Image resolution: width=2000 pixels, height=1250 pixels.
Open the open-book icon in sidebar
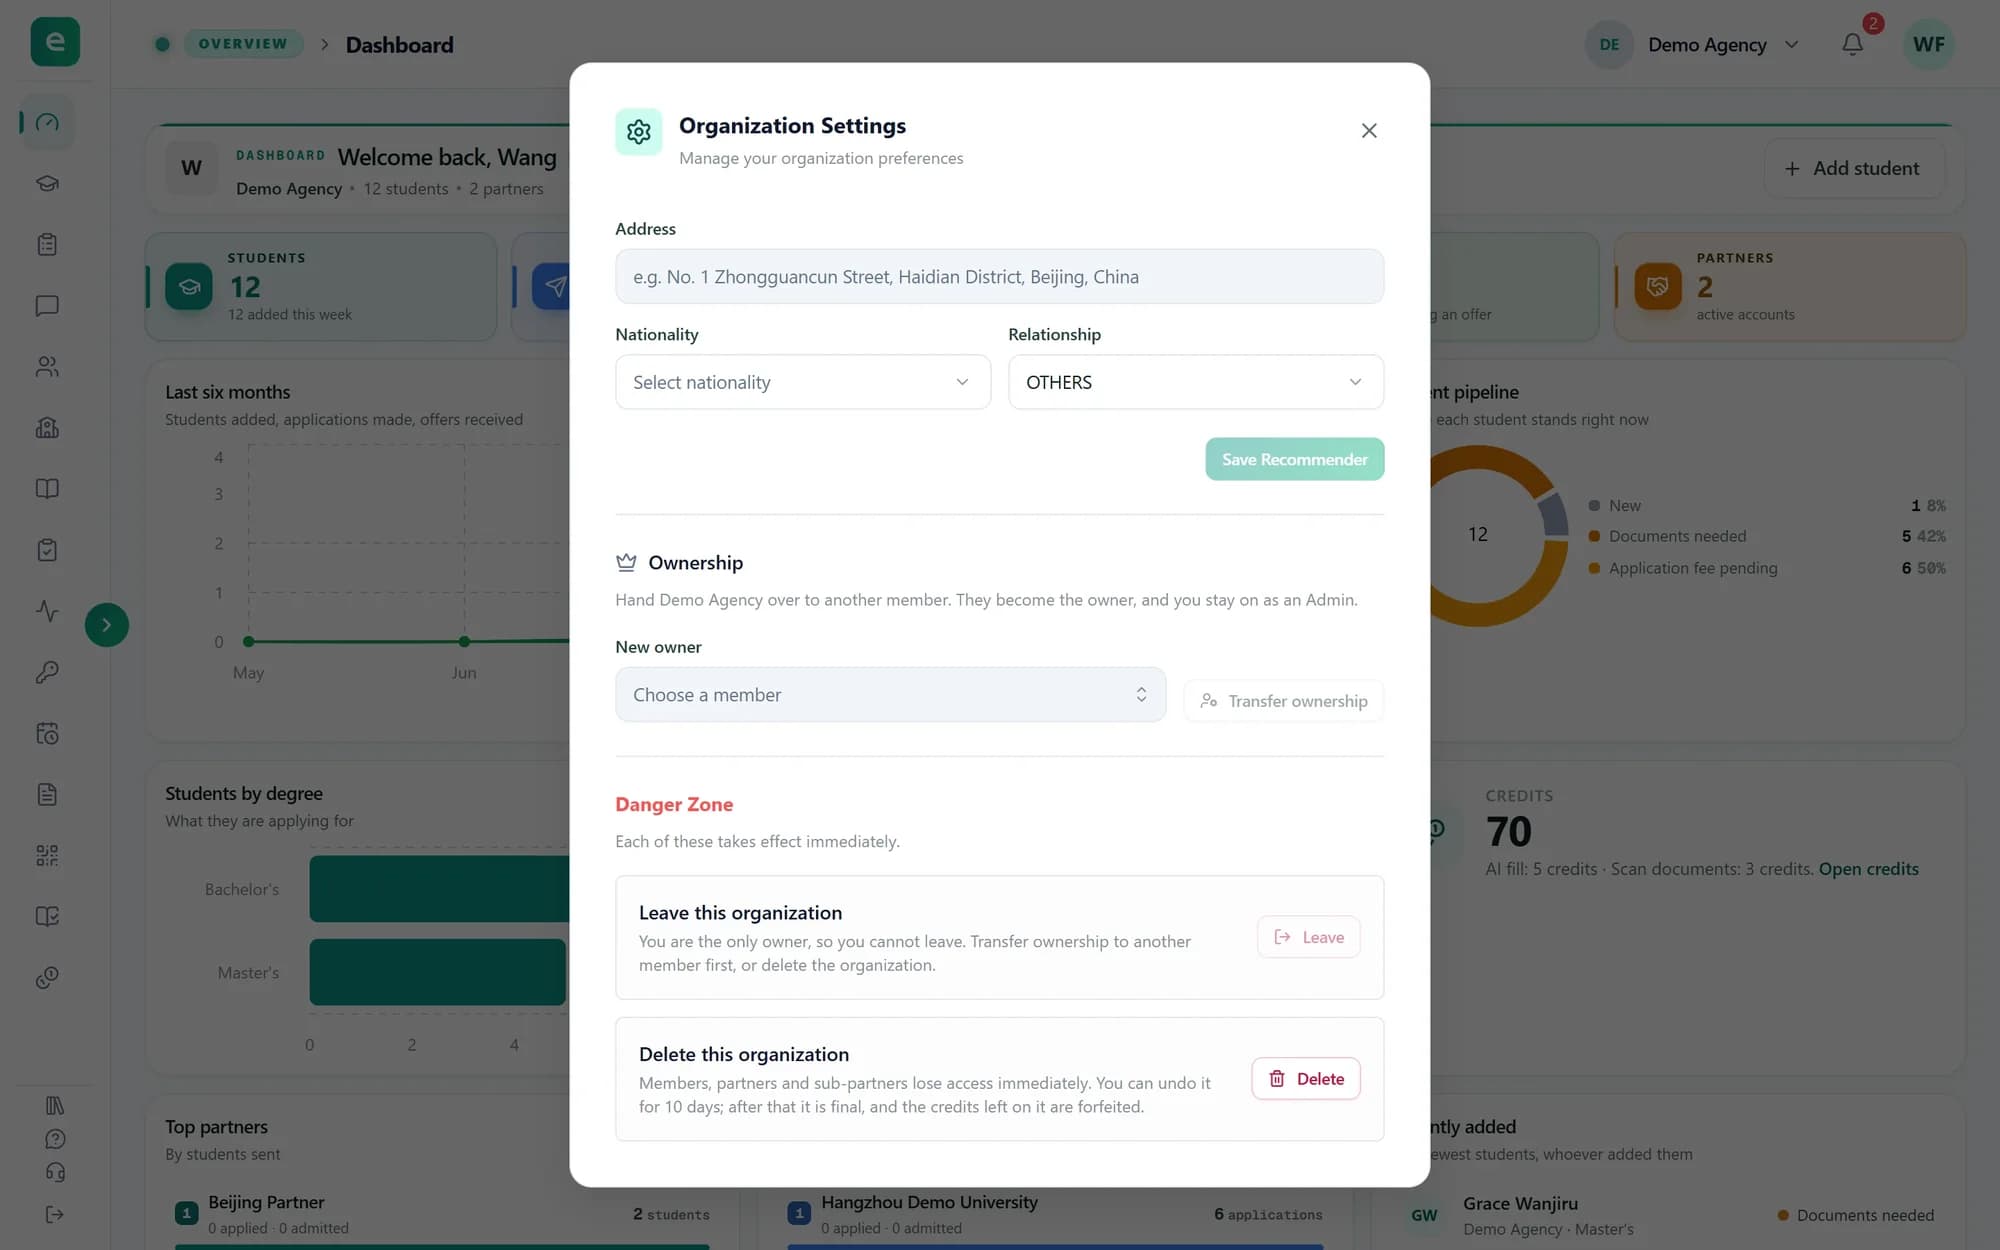47,489
